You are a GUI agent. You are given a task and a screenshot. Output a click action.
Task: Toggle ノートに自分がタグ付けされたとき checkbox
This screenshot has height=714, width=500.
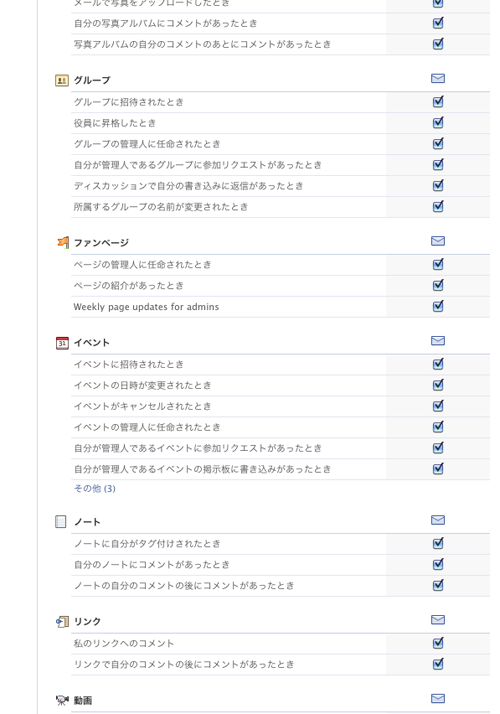[438, 543]
